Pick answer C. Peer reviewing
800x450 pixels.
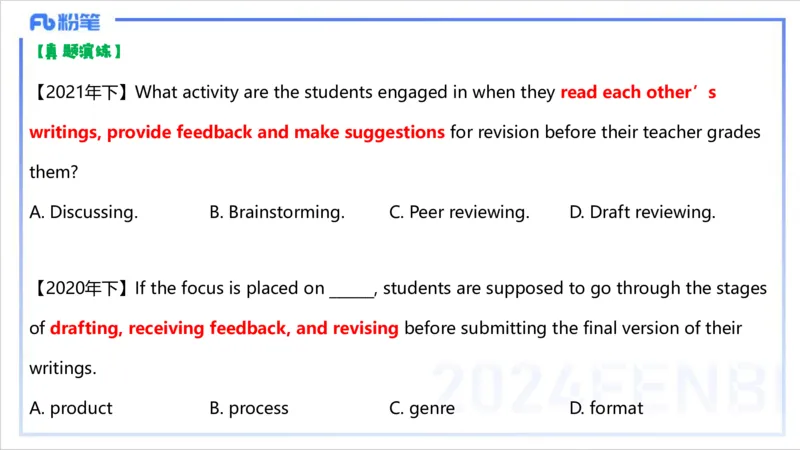(459, 212)
